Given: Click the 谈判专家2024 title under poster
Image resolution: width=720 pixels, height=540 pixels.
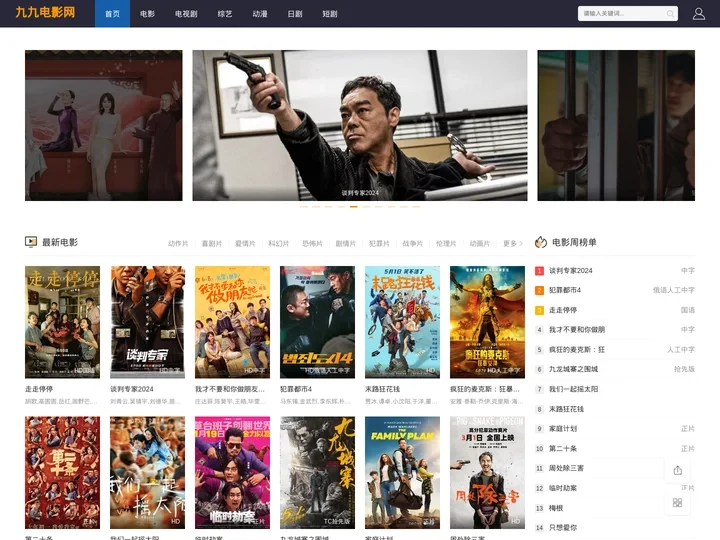Looking at the screenshot, I should click(132, 389).
